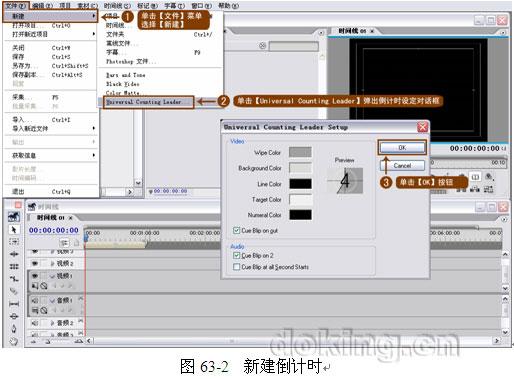
Task: Open the monitor panel menu button
Action: 503,32
